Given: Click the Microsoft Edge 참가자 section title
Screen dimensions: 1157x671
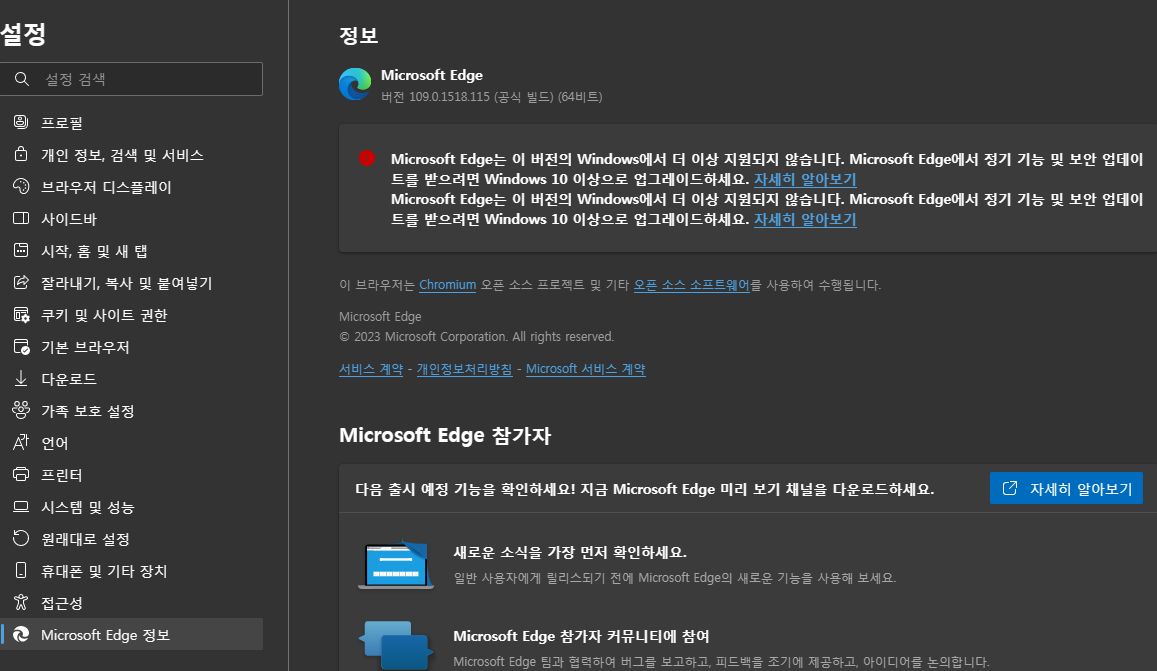Looking at the screenshot, I should [445, 435].
